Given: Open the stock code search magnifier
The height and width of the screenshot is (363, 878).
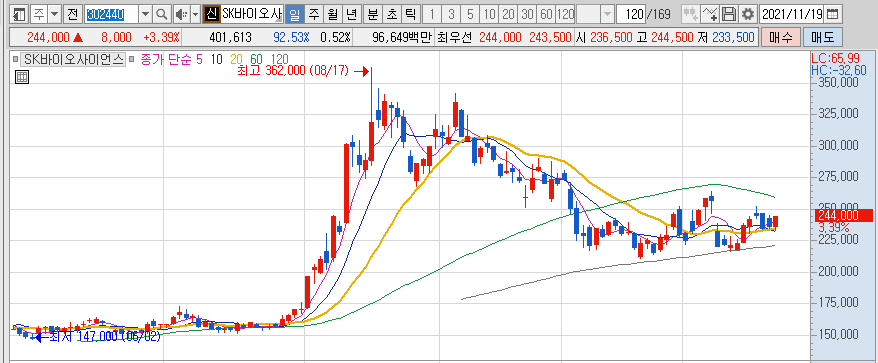Looking at the screenshot, I should click(x=161, y=14).
